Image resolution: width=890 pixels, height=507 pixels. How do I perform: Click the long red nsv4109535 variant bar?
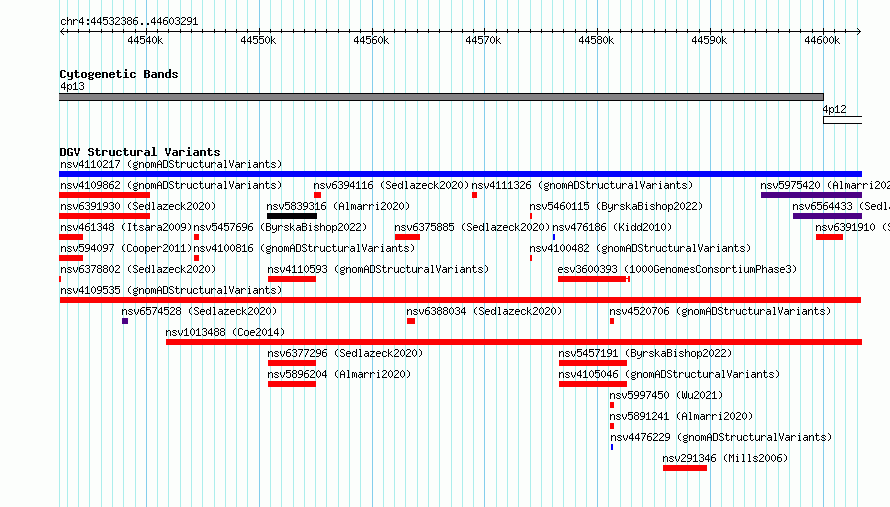pos(460,300)
